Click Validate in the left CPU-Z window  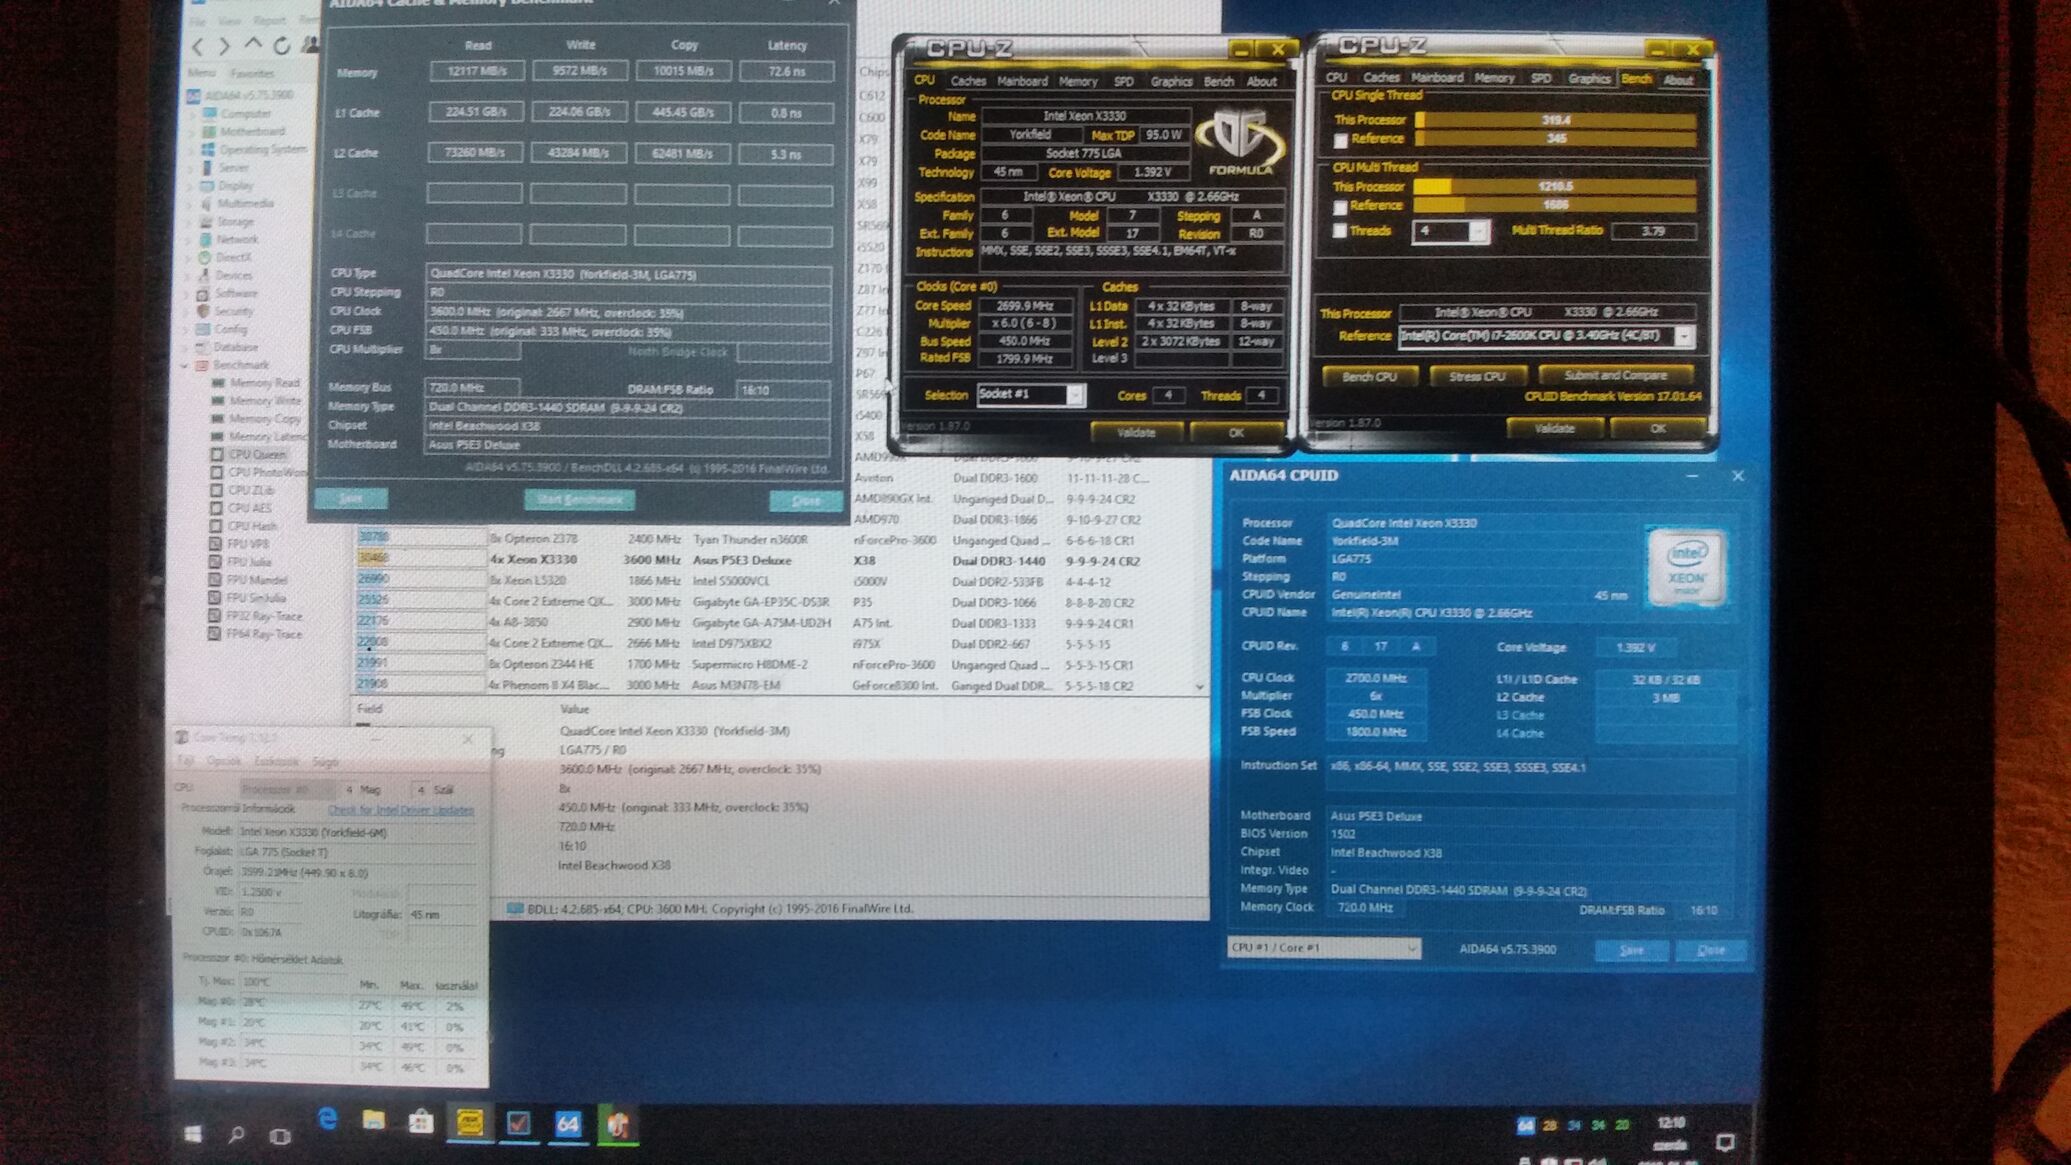coord(1136,432)
